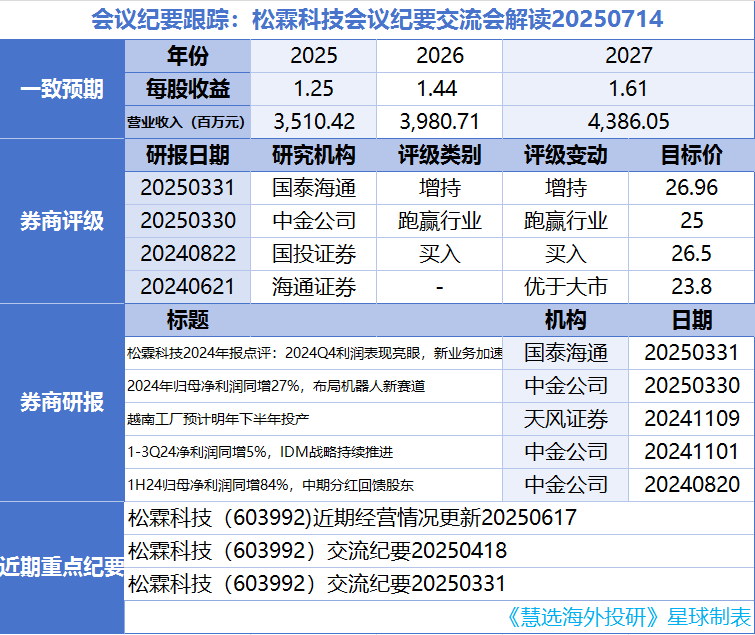
Task: Select 国投证券 institution cell
Action: [313, 254]
